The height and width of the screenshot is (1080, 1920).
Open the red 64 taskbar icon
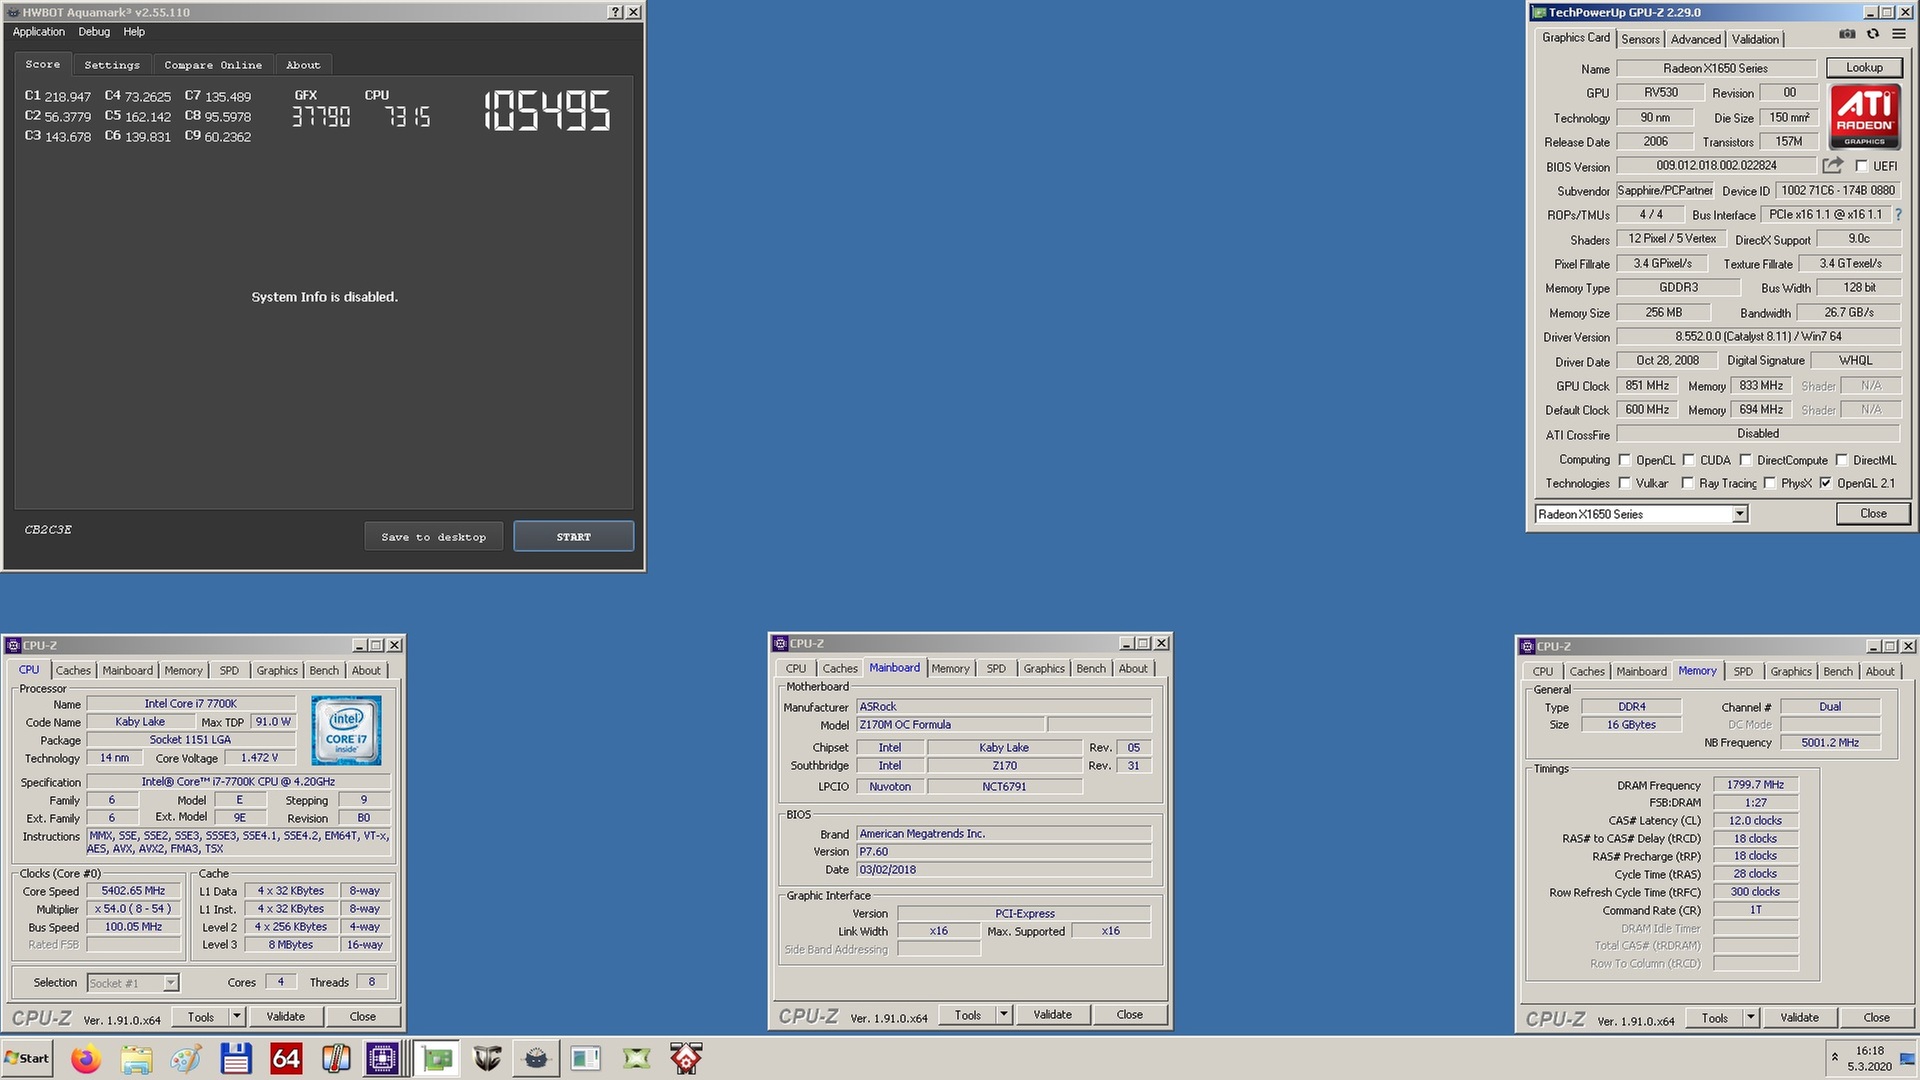tap(286, 1058)
